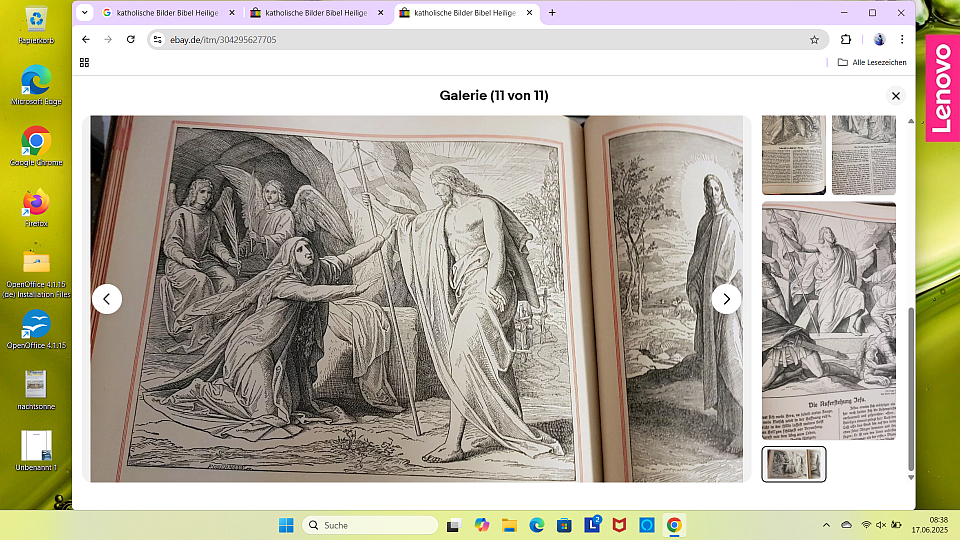Close the first browser tab
The width and height of the screenshot is (960, 540).
[x=232, y=12]
